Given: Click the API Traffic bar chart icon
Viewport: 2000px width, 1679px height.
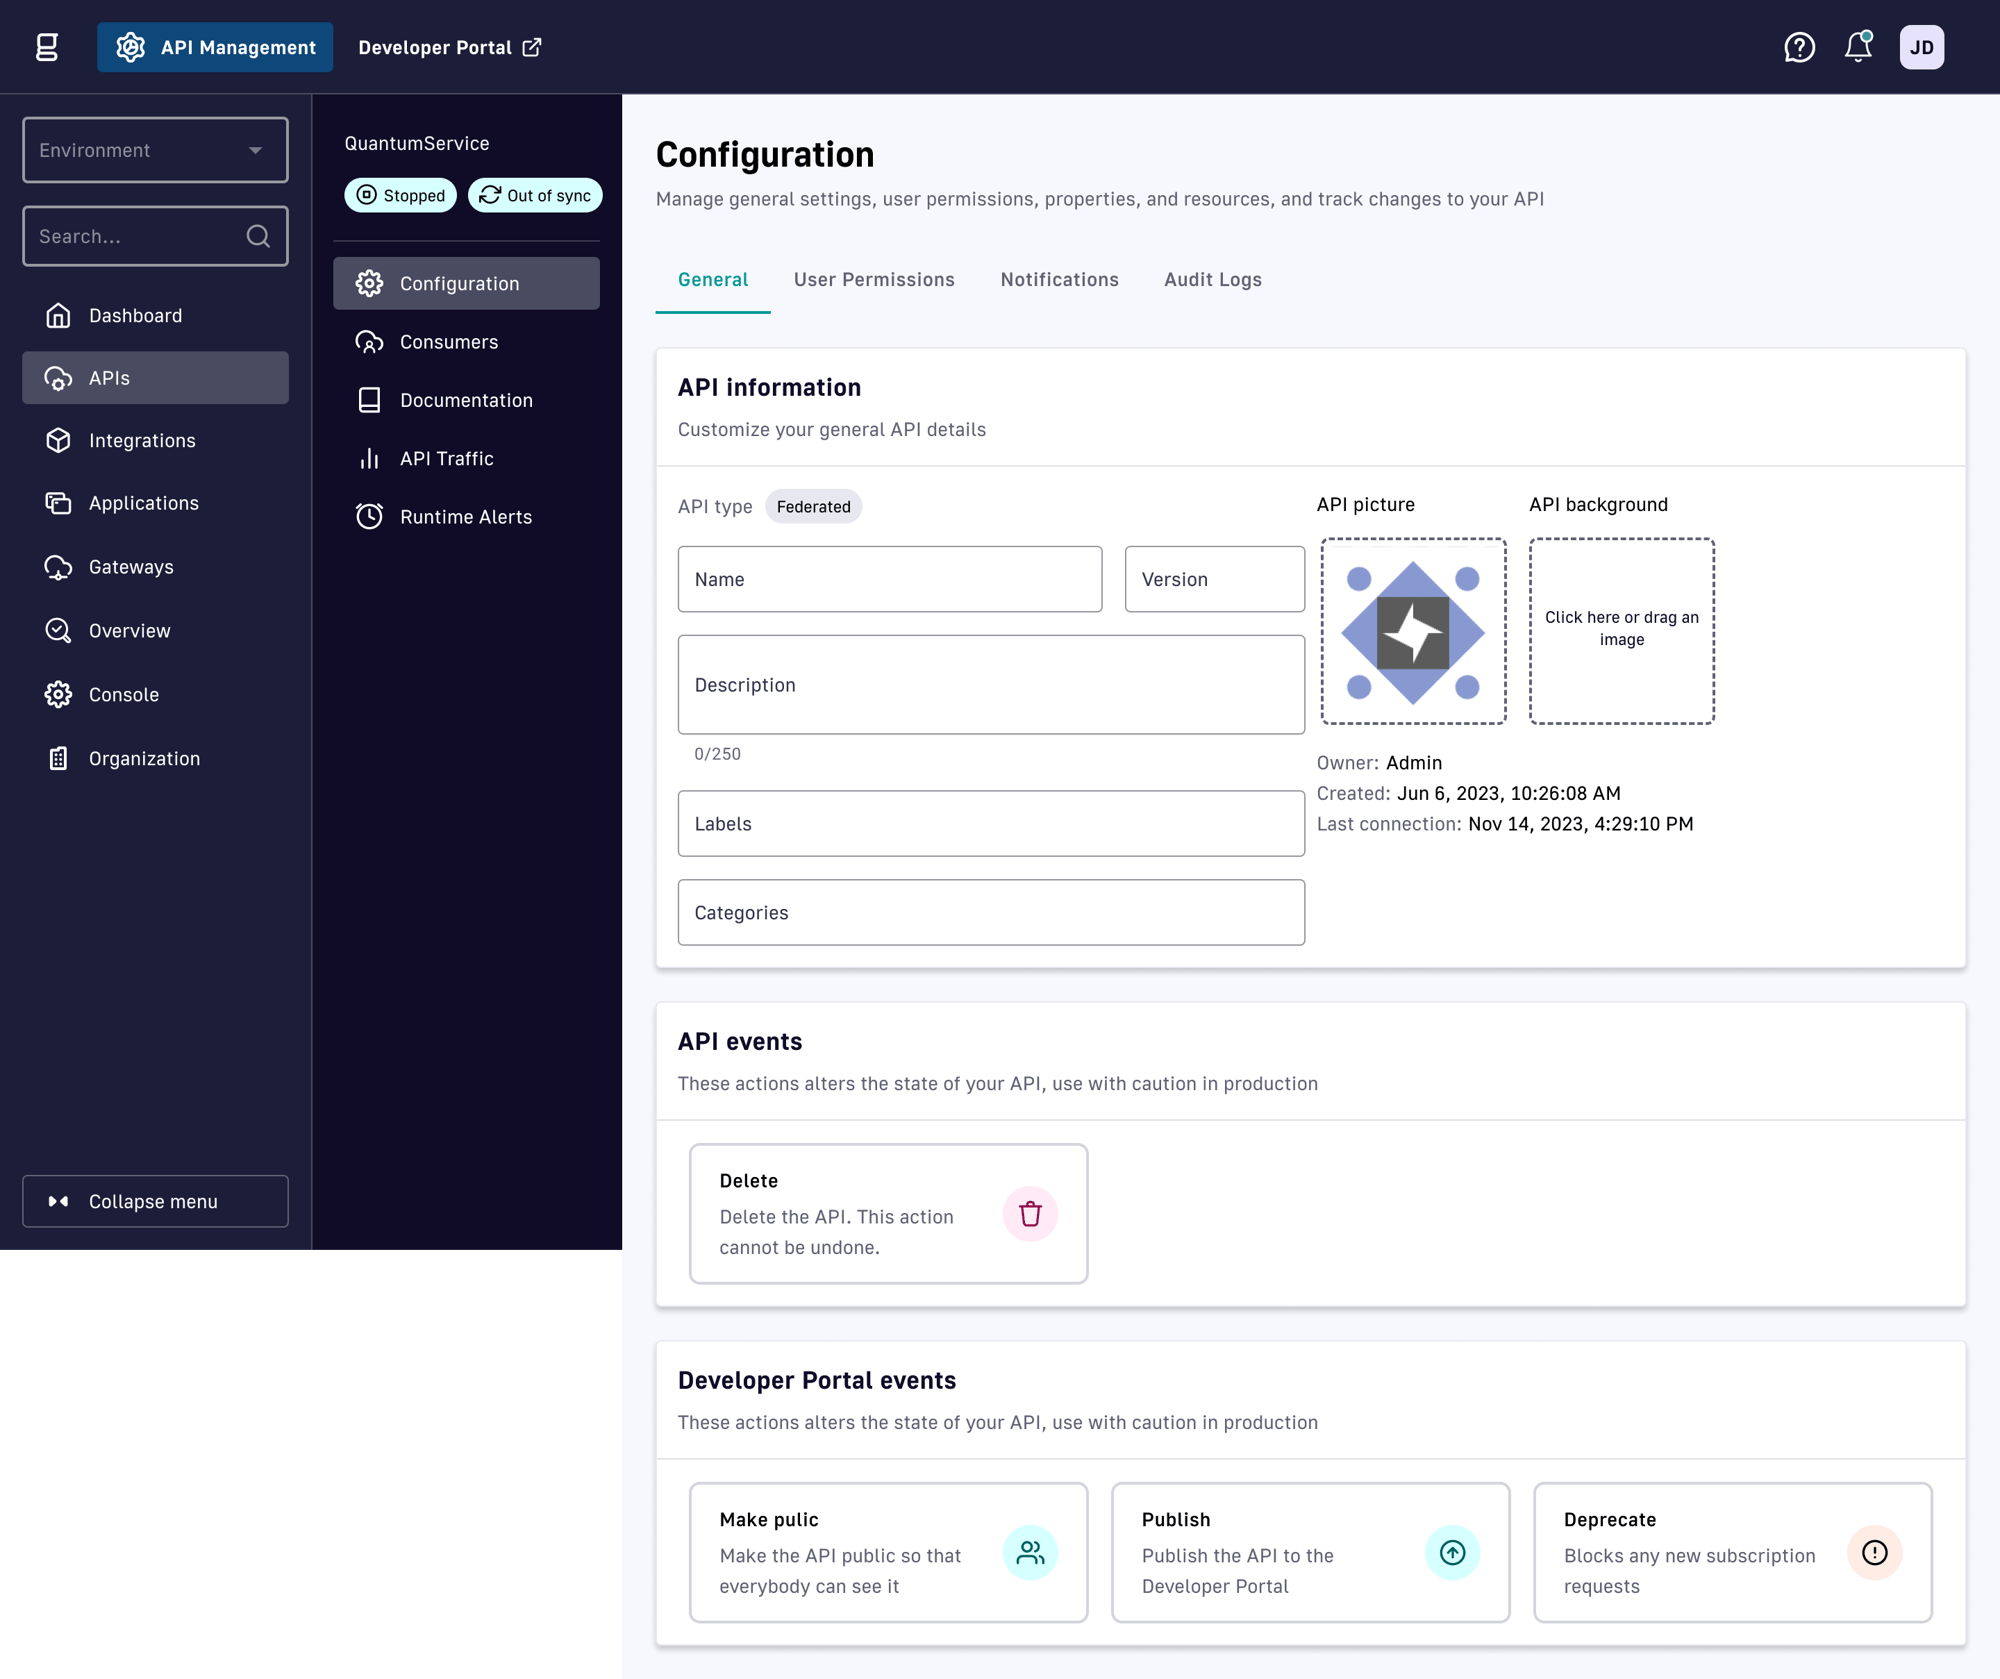Looking at the screenshot, I should click(x=369, y=458).
